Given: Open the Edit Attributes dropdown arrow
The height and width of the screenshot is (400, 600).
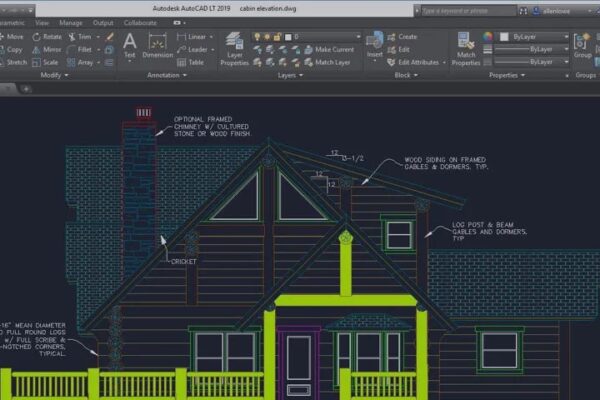Looking at the screenshot, I should tap(444, 62).
